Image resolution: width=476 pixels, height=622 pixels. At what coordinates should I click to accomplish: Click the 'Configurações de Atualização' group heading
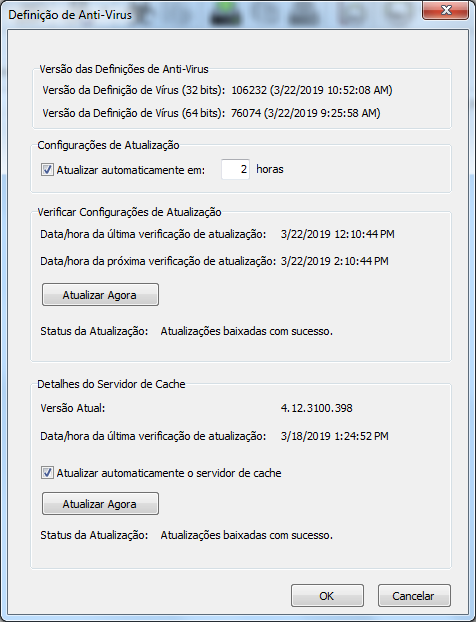pos(108,145)
